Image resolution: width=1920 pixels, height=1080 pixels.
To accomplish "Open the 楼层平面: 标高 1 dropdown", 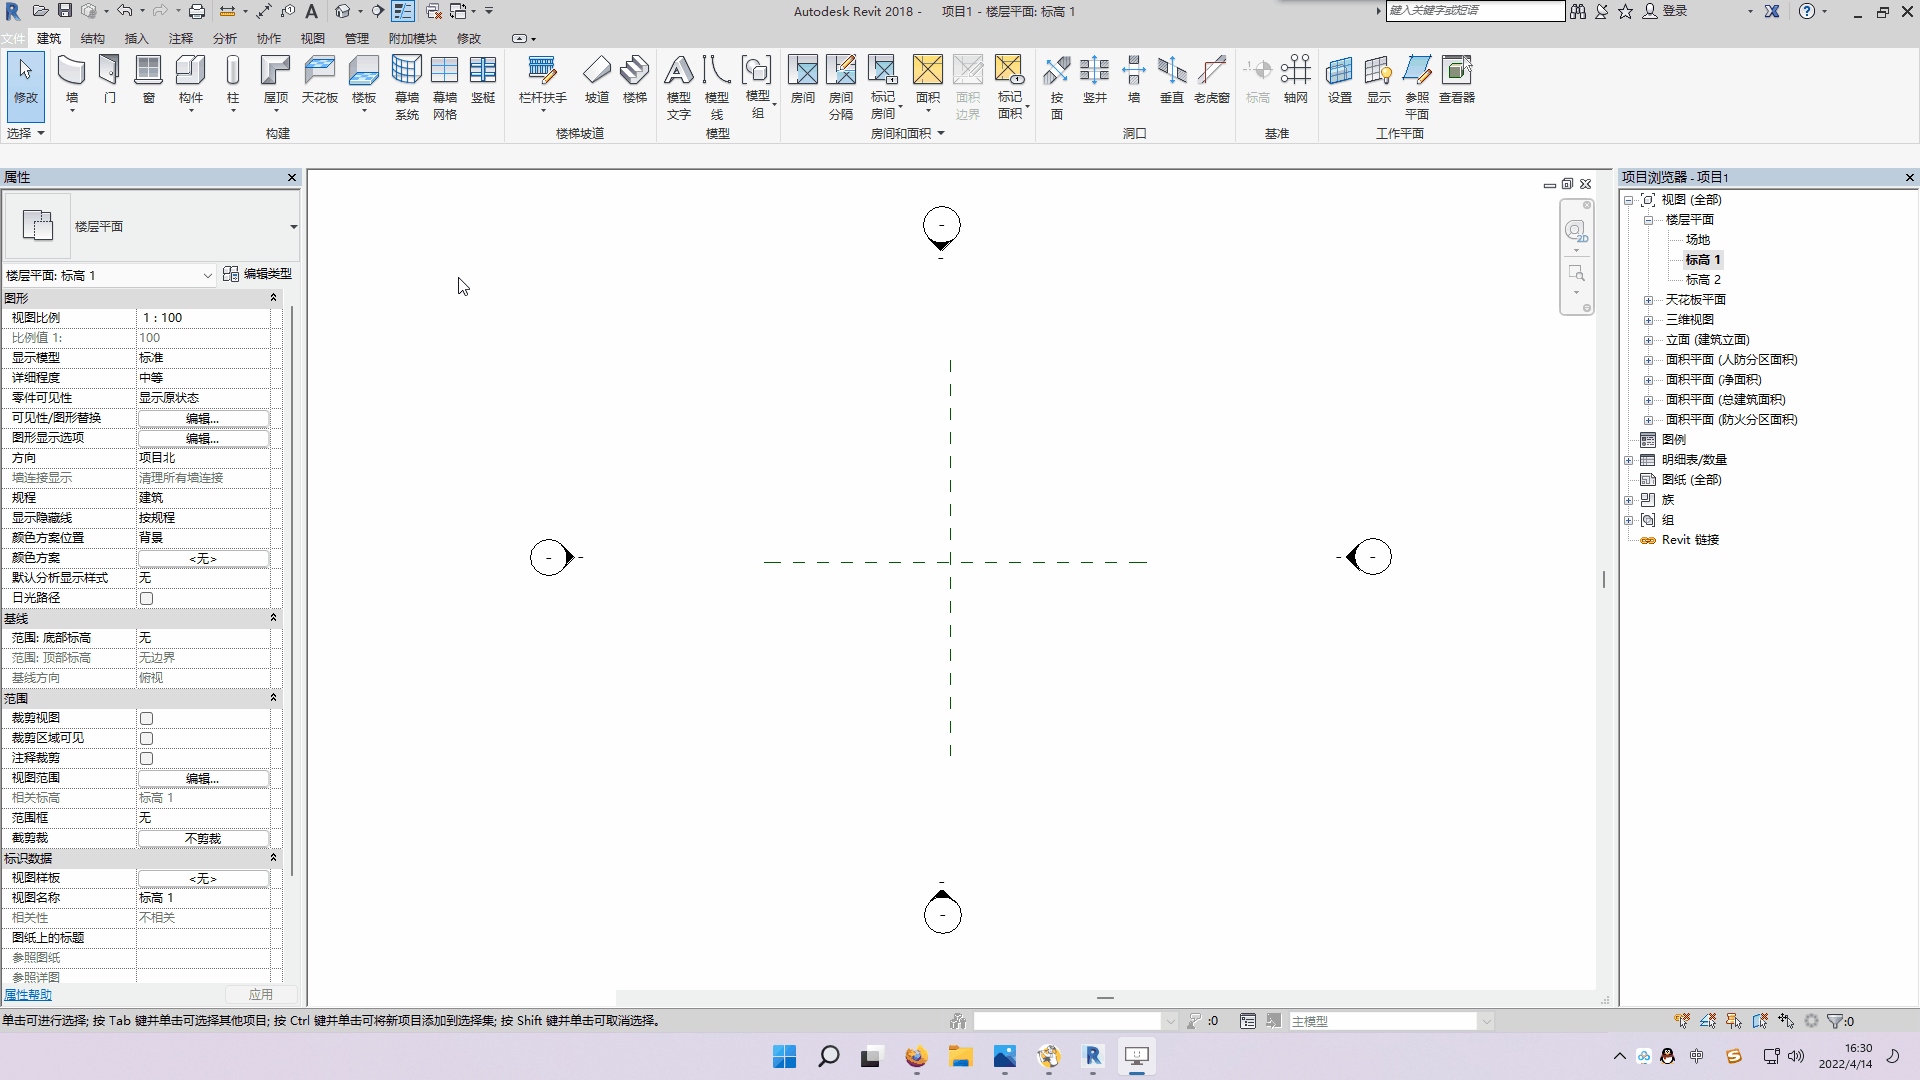I will tap(207, 276).
